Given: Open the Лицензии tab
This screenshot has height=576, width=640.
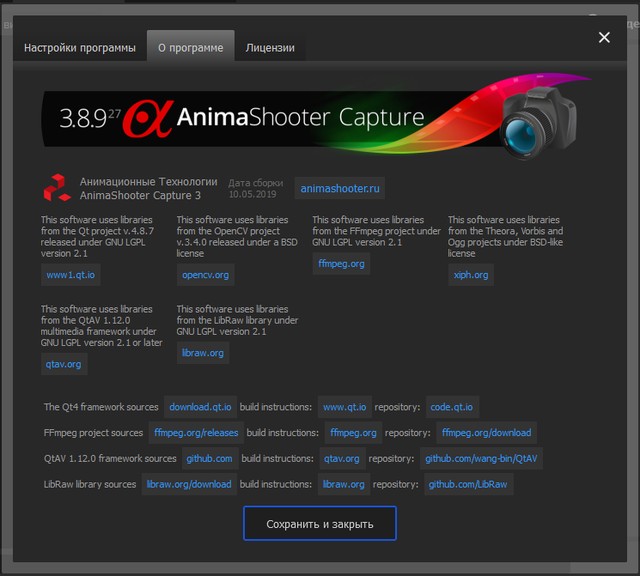Looking at the screenshot, I should [270, 47].
